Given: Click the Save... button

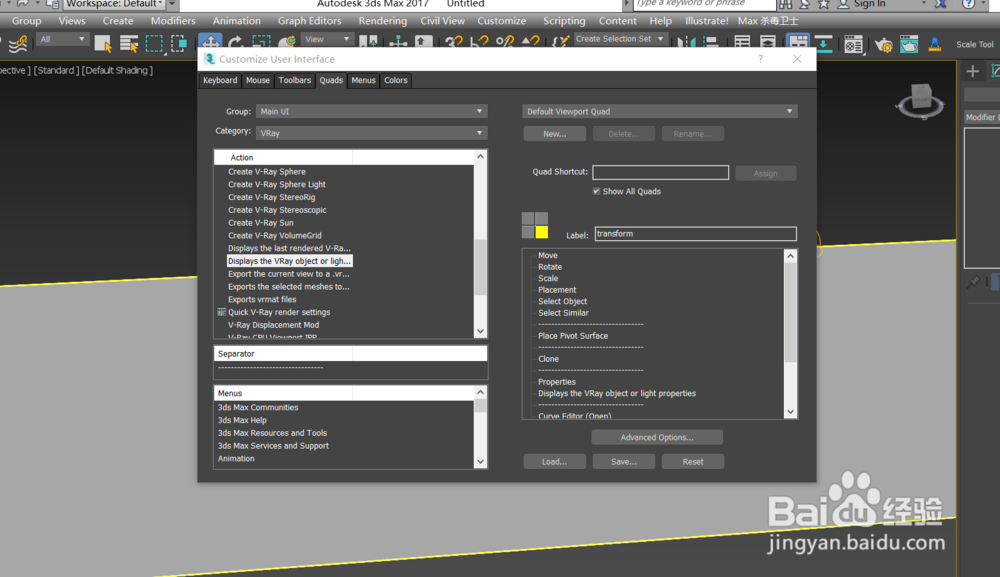Looking at the screenshot, I should coord(624,462).
